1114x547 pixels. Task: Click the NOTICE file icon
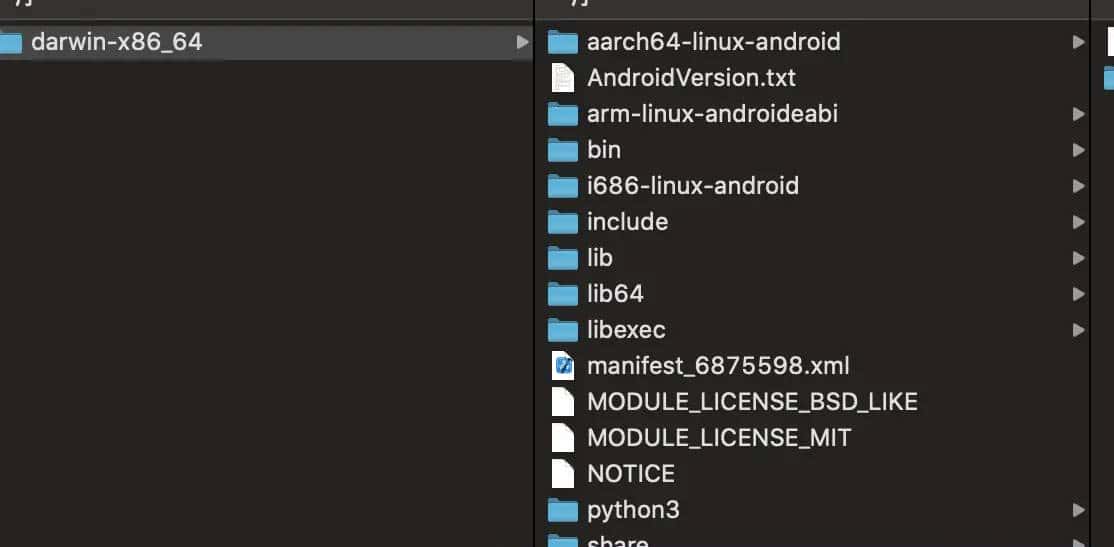click(x=563, y=475)
